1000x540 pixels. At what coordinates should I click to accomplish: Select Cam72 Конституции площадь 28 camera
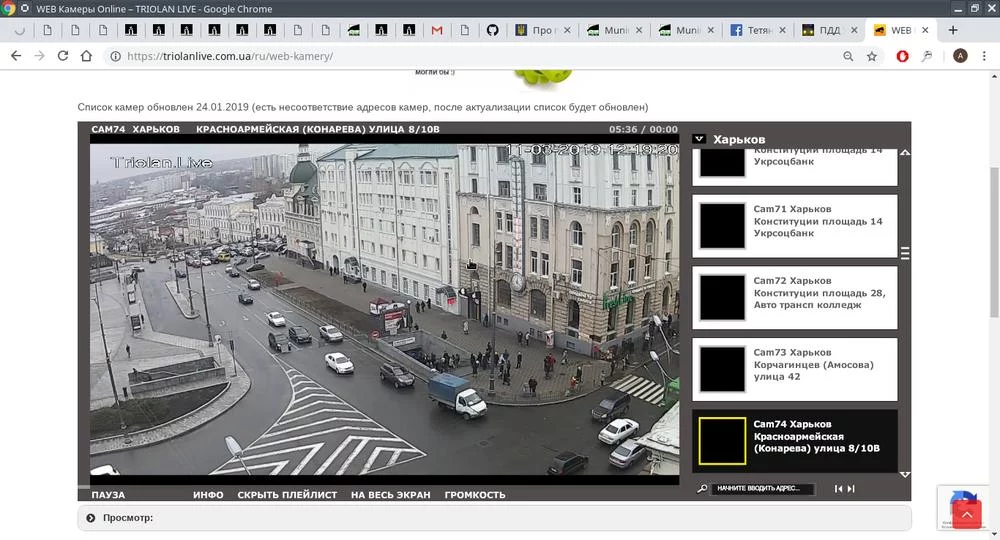(x=796, y=293)
